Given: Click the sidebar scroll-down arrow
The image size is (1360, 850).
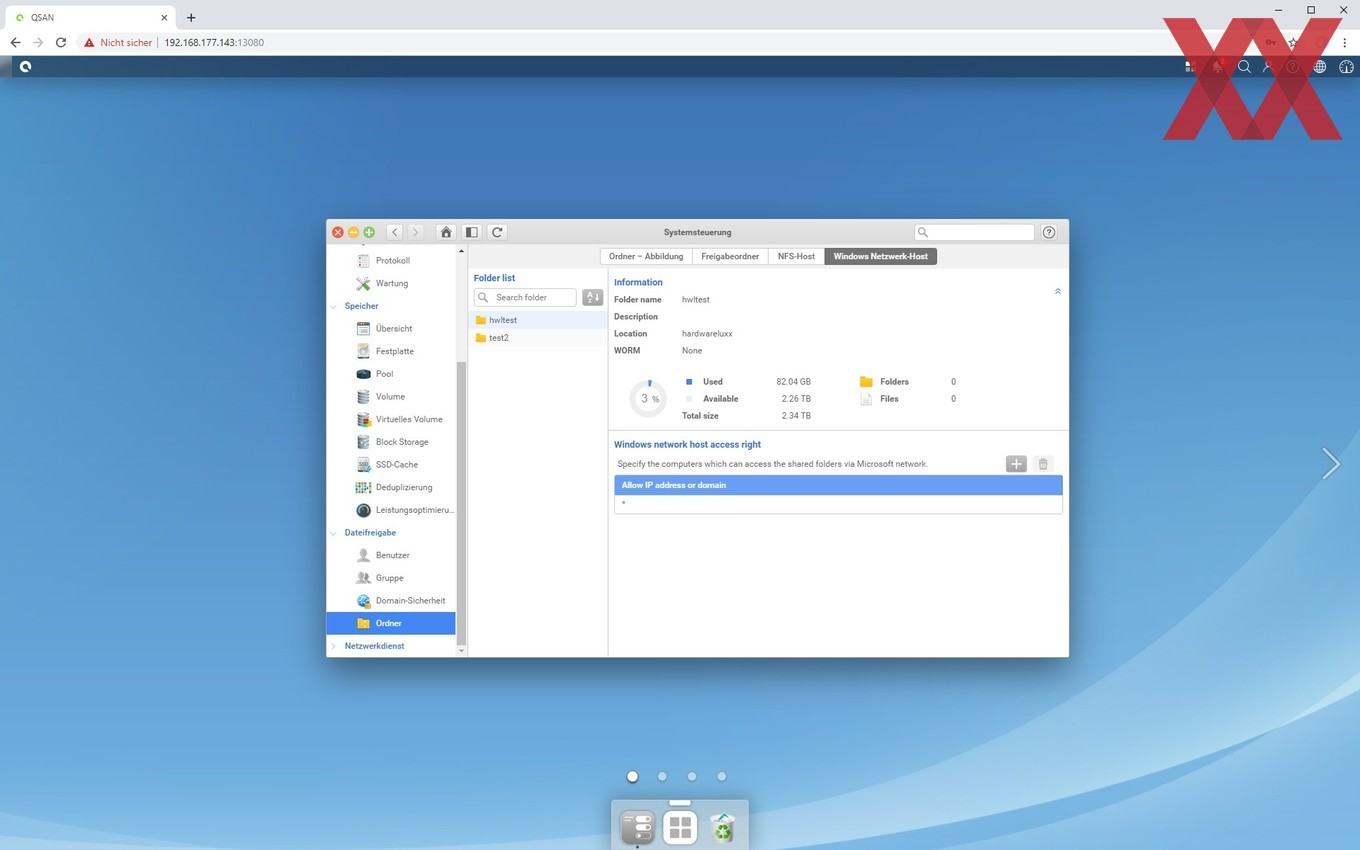Looking at the screenshot, I should (461, 650).
